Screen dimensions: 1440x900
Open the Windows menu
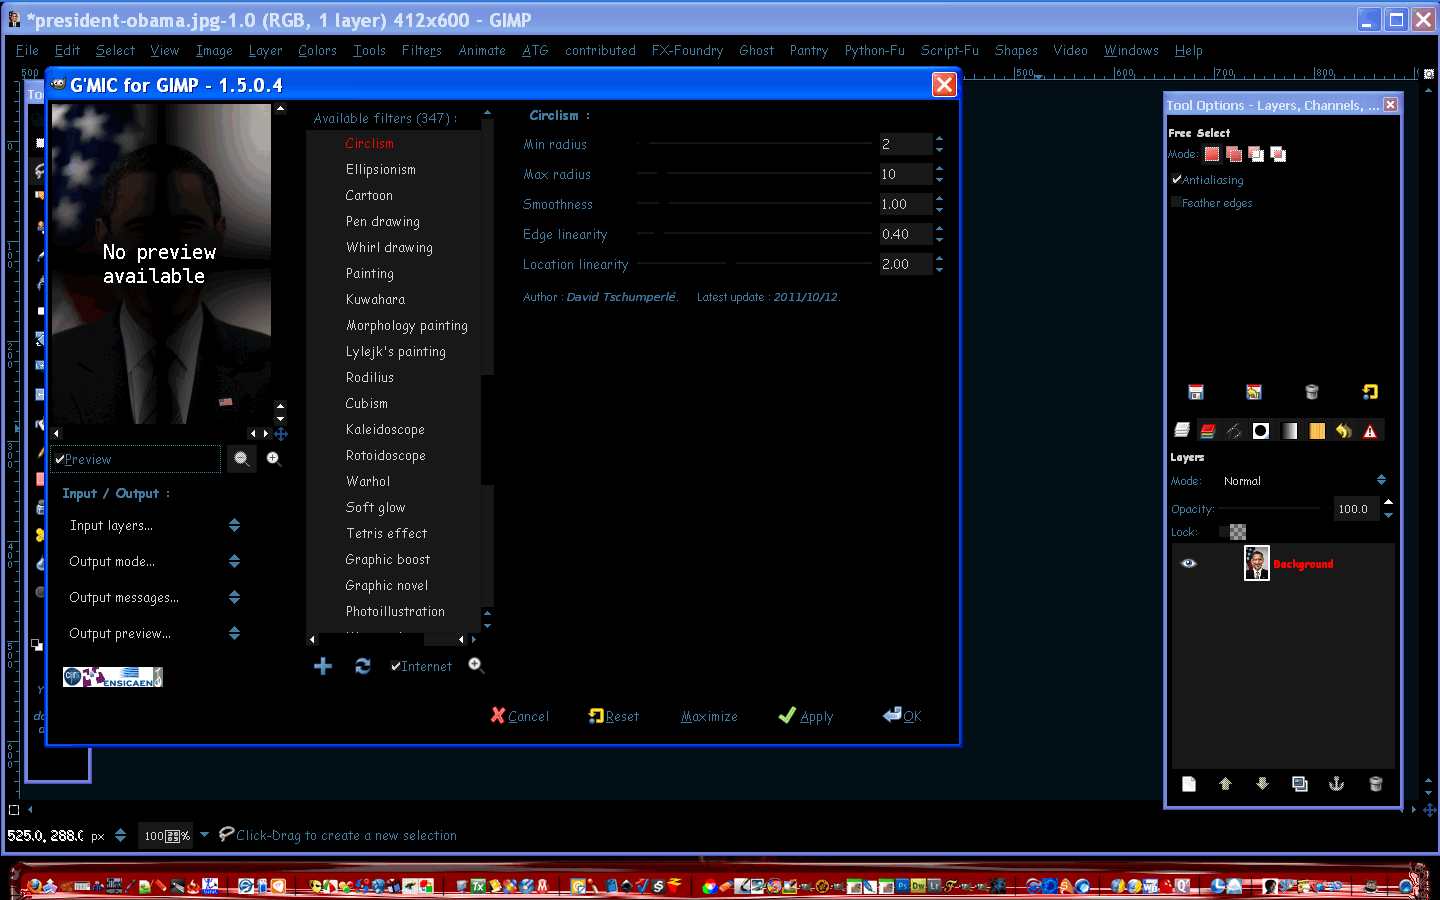(1131, 50)
